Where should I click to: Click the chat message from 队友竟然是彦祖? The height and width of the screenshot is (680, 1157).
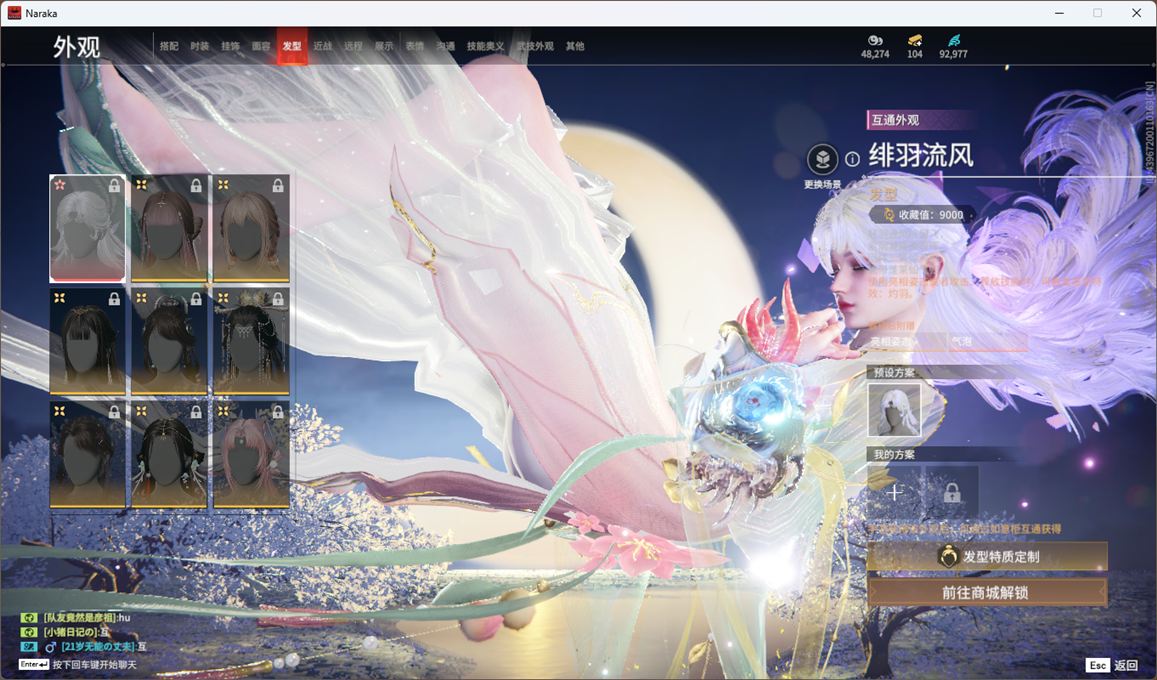pos(87,618)
